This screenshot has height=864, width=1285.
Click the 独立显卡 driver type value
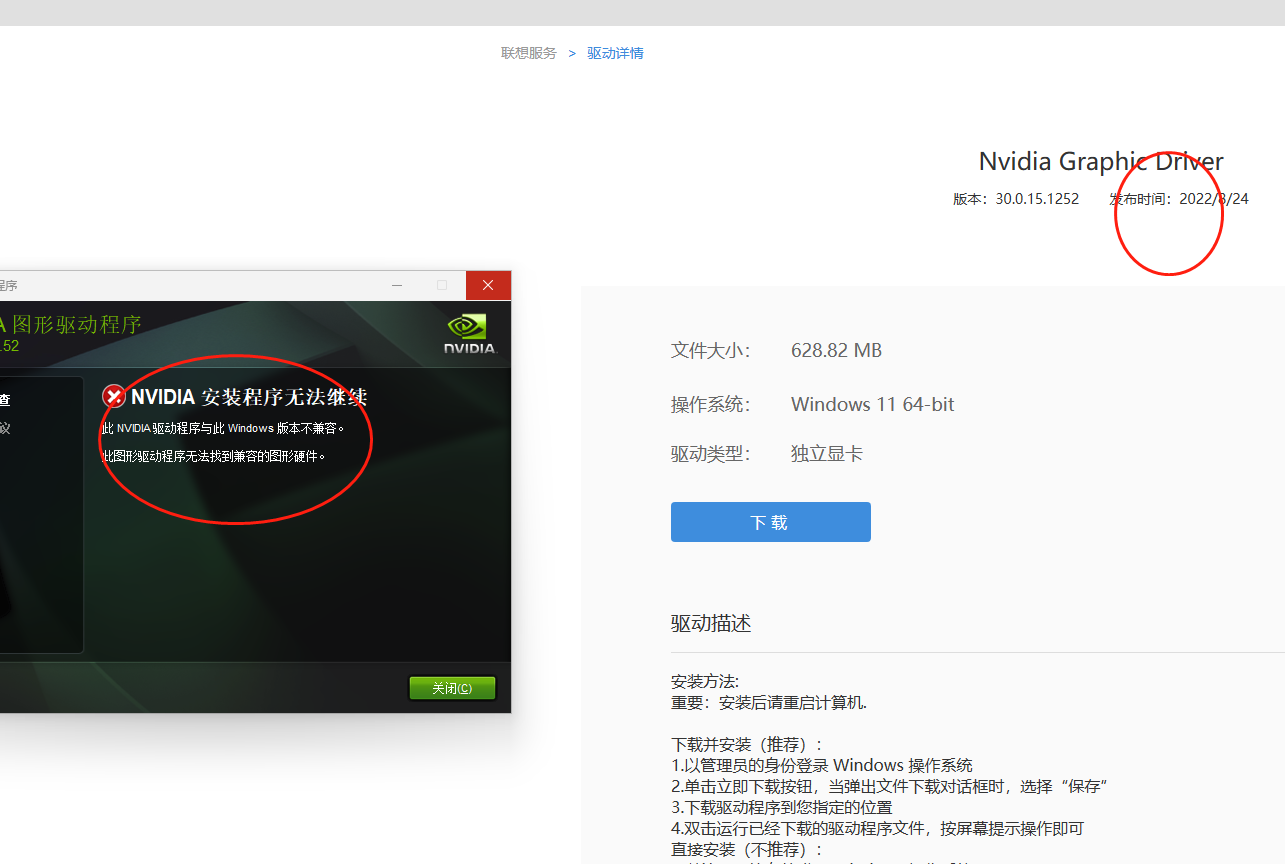[x=827, y=454]
